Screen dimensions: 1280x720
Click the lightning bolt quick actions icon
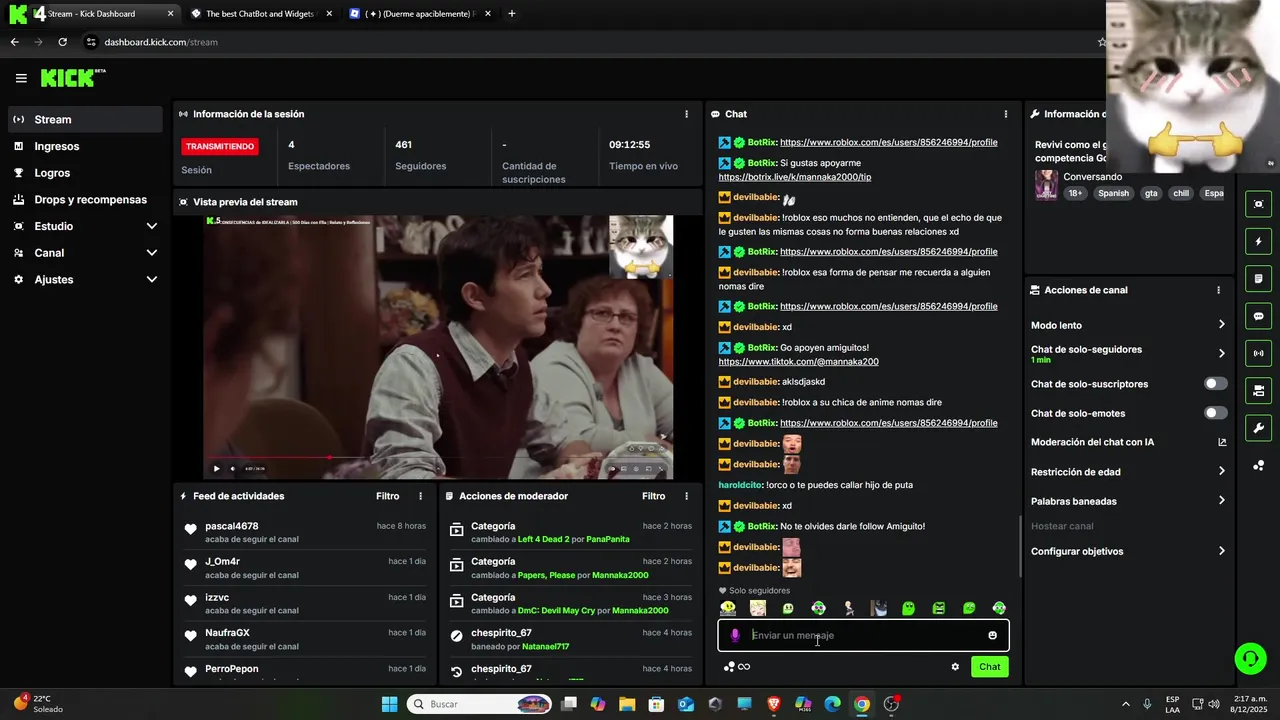(1258, 241)
